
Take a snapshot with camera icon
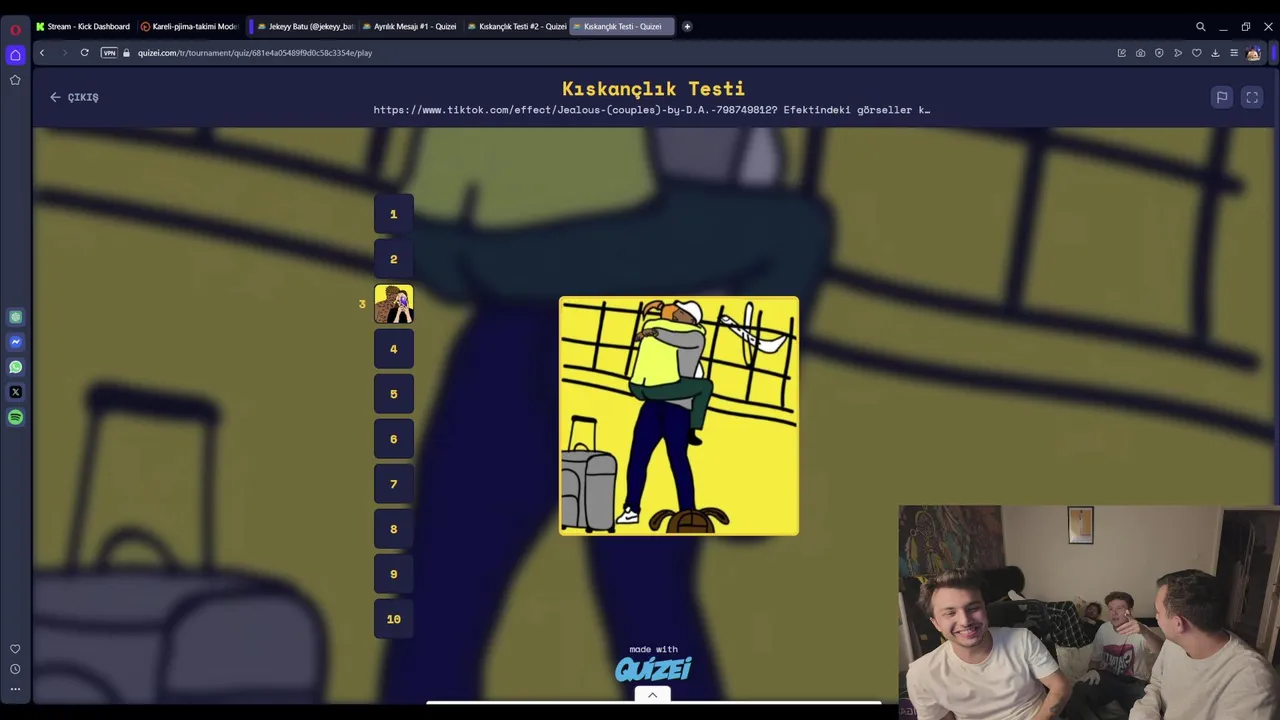[x=1140, y=53]
